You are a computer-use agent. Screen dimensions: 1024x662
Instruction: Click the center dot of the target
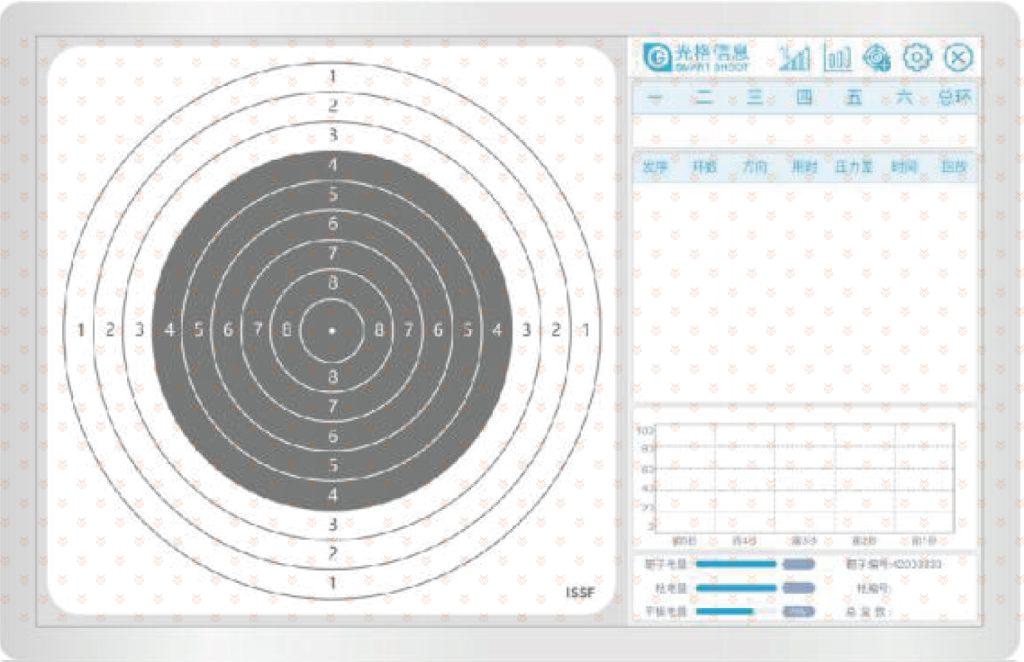tap(333, 330)
